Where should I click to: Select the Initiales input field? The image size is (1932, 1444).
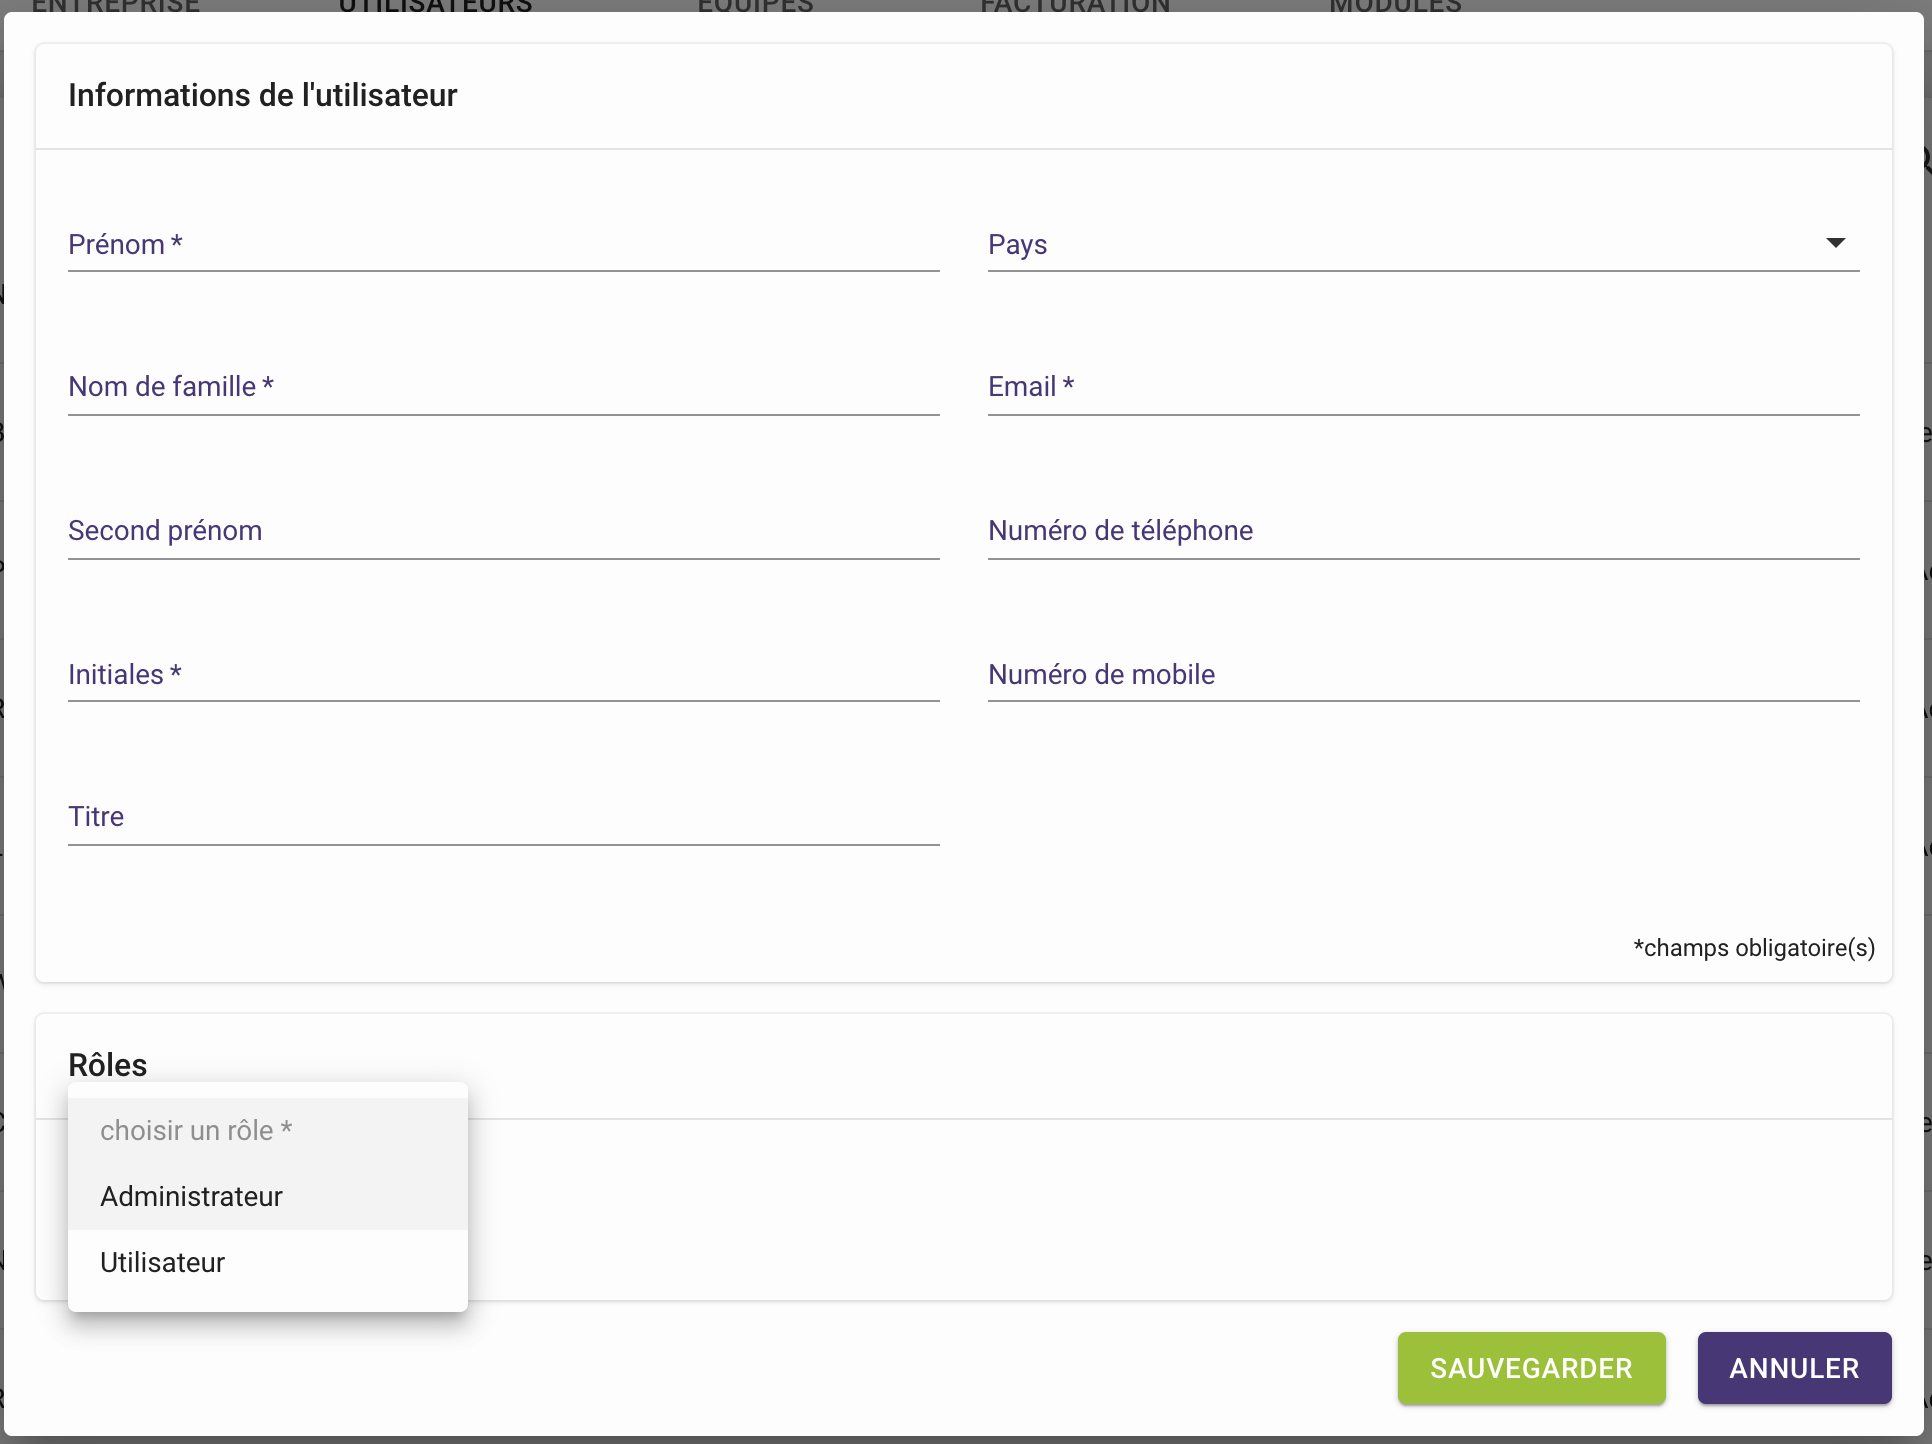pos(503,675)
